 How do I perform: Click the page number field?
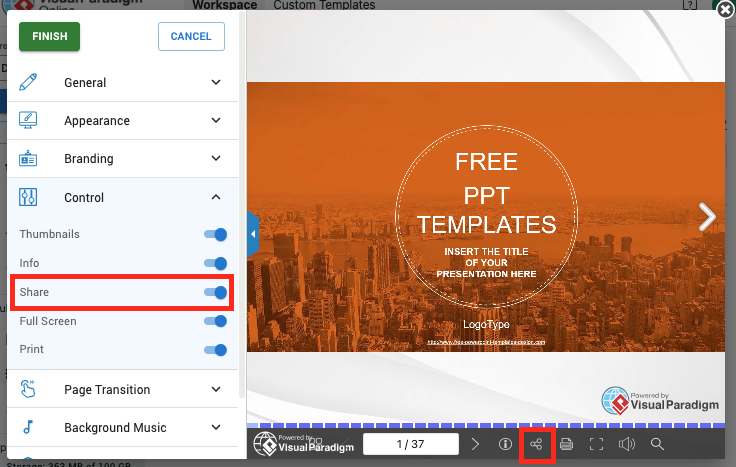411,444
